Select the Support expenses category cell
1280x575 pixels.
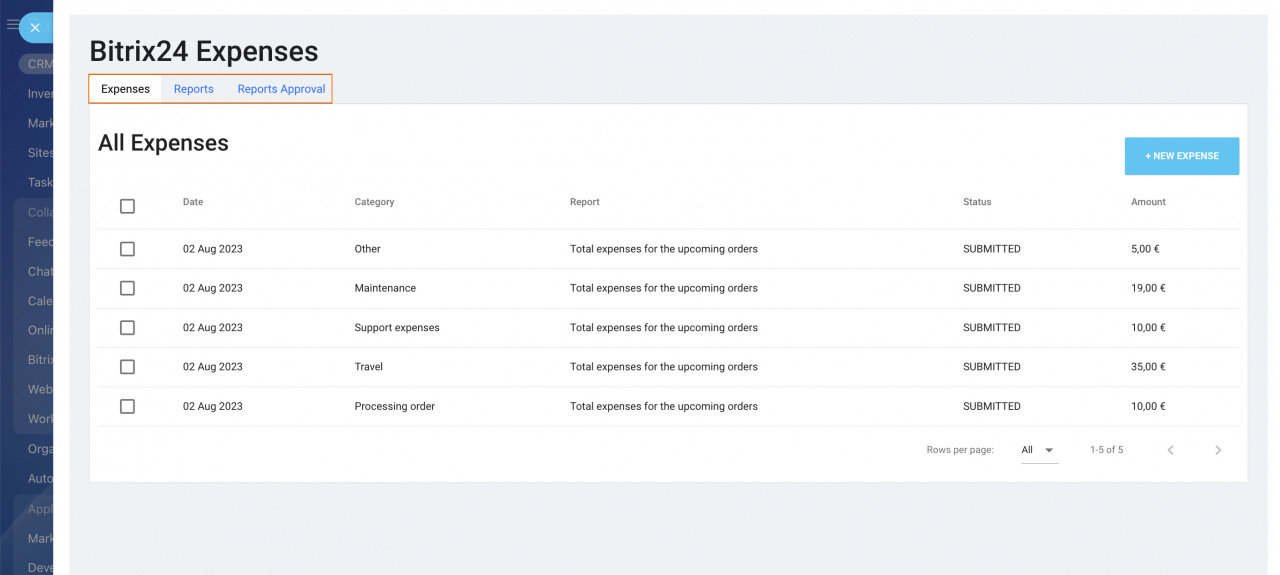pyautogui.click(x=397, y=328)
